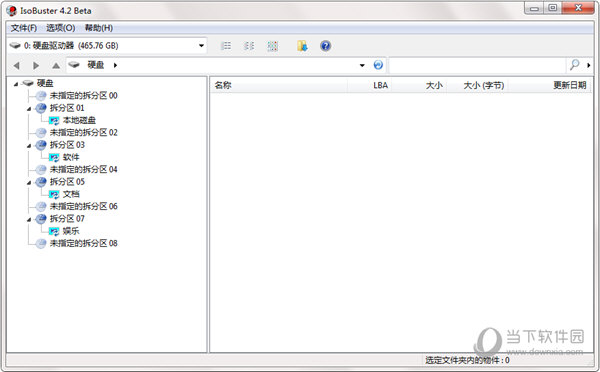Click the blue refresh icon

(378, 65)
